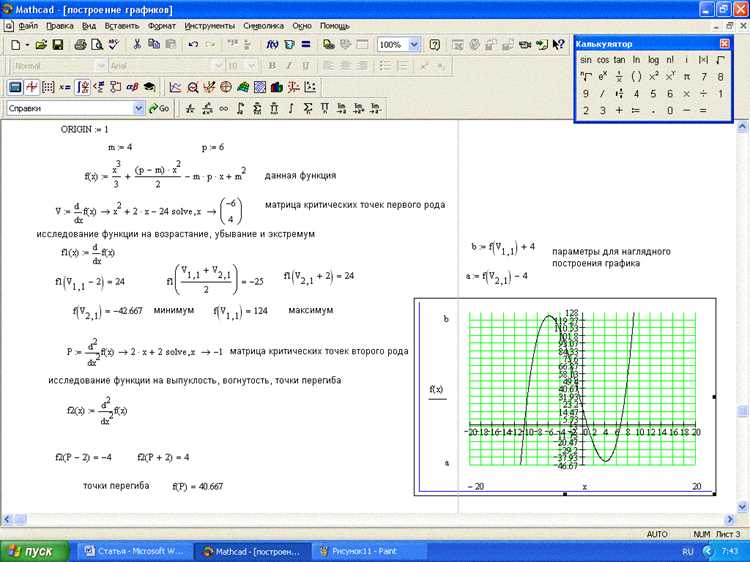Screen dimensions: 750x562
Task: Open the Файл menu
Action: click(x=28, y=26)
